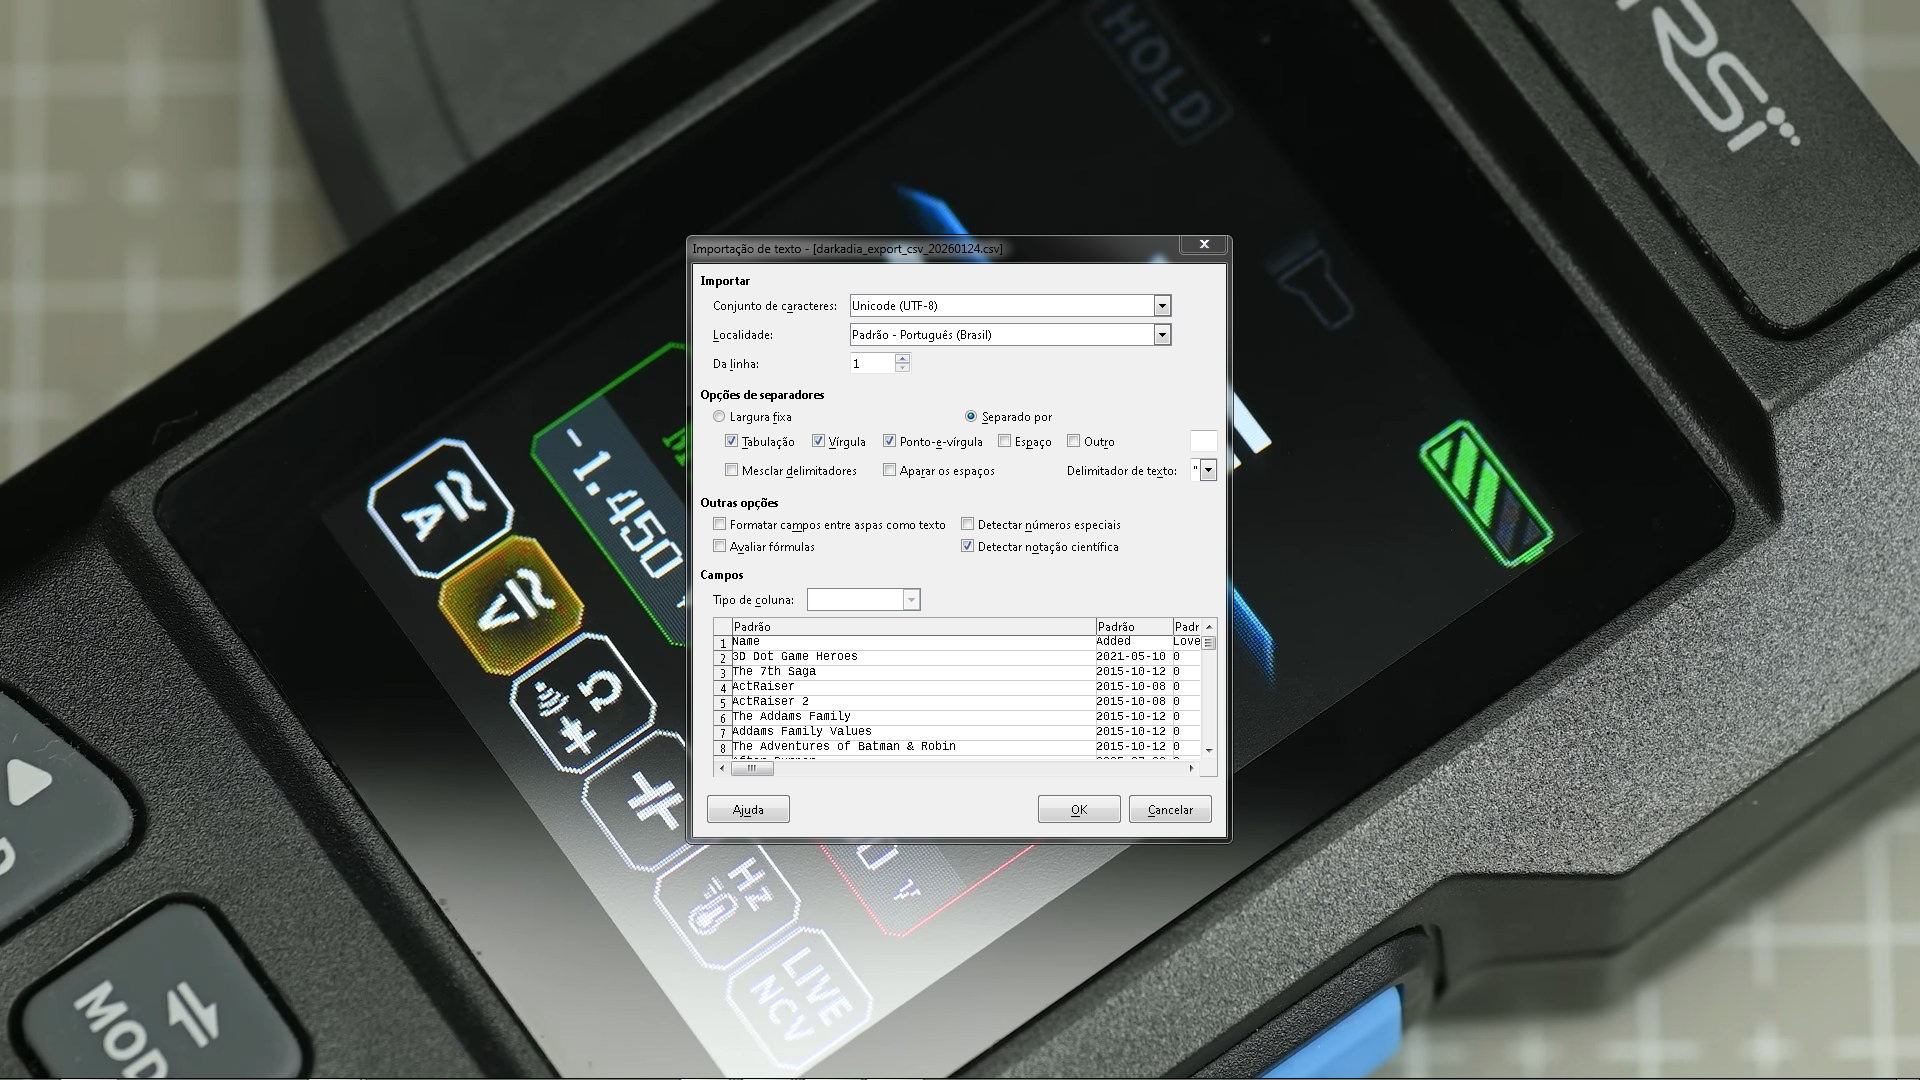The image size is (1920, 1080).
Task: Select the Separado por radio option
Action: coord(970,416)
